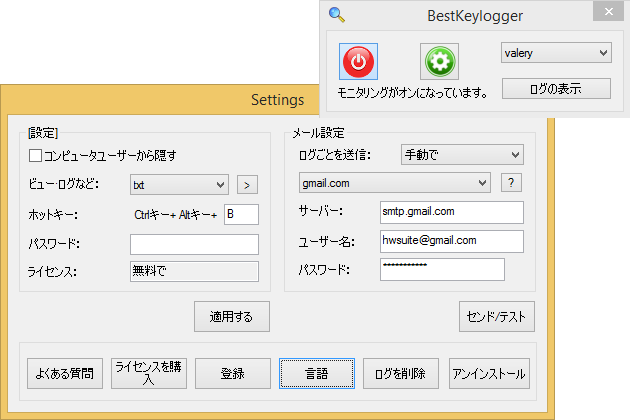Click the よくある質問 button
Image resolution: width=630 pixels, height=420 pixels.
[65, 374]
